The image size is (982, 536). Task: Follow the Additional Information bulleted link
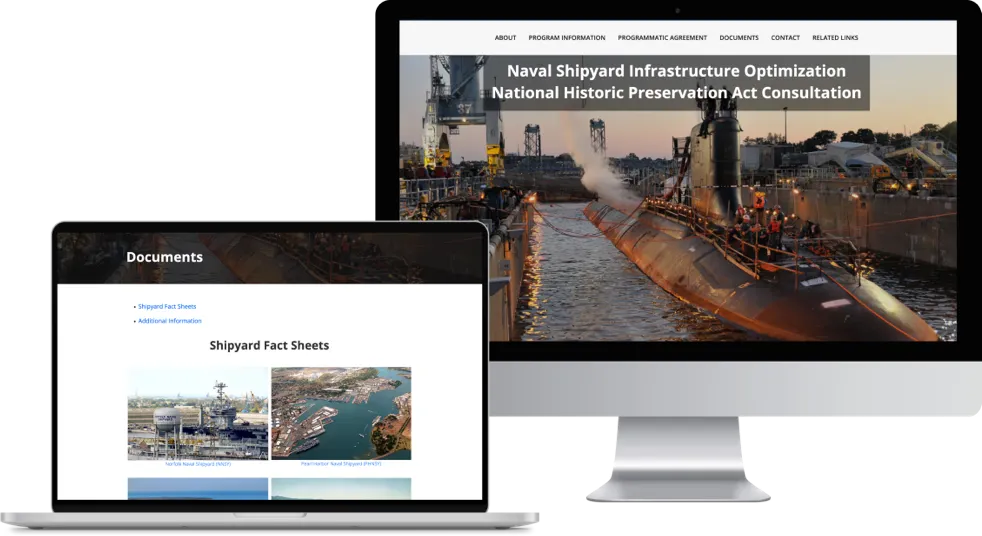[x=169, y=321]
